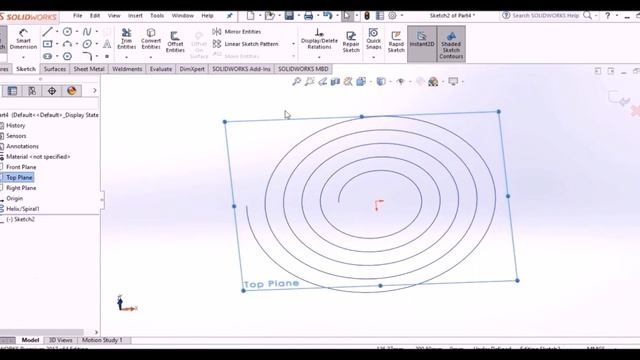The width and height of the screenshot is (640, 360).
Task: Pin the menu bar
Action: tap(230, 16)
